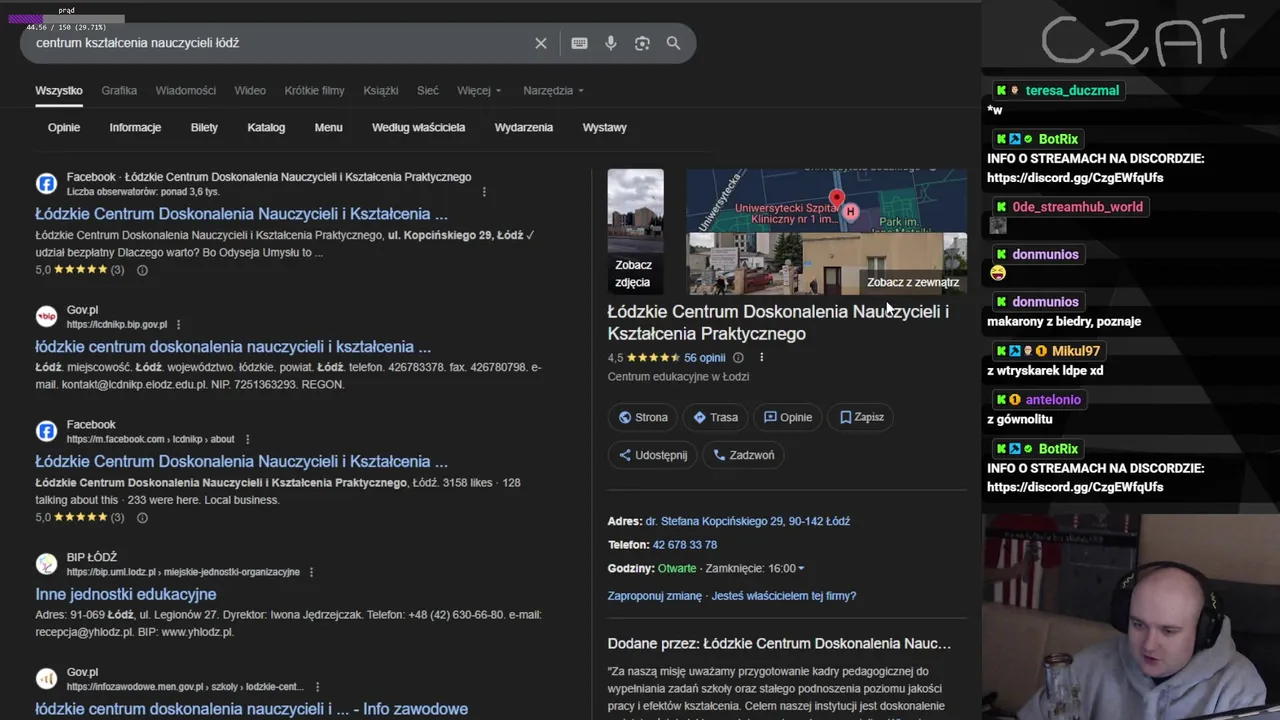This screenshot has width=1280, height=720.
Task: Switch to Wideo search tab
Action: [x=250, y=90]
